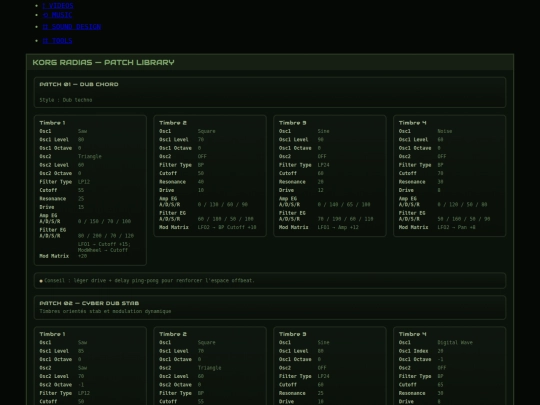Click the 'Timbre 3' heading in Patch 01
This screenshot has width=540, height=405.
tap(293, 123)
